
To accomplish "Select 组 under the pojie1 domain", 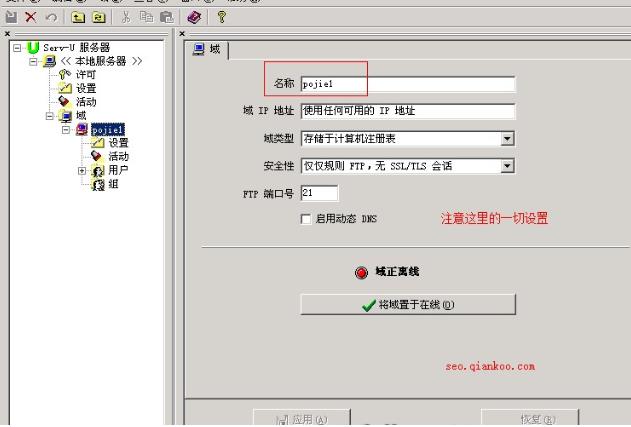I will 113,184.
